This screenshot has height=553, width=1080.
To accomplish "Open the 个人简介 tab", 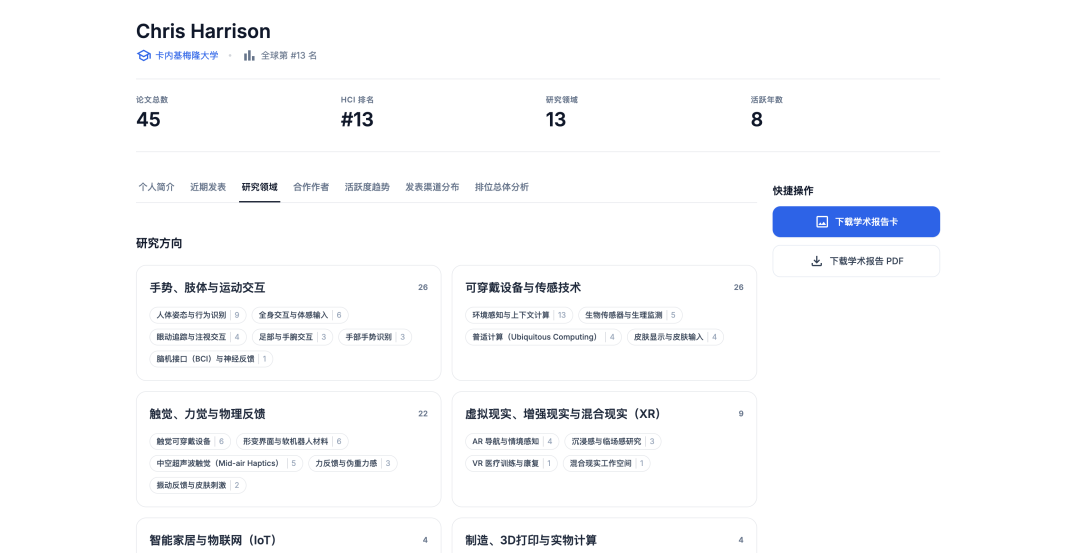I will point(156,187).
